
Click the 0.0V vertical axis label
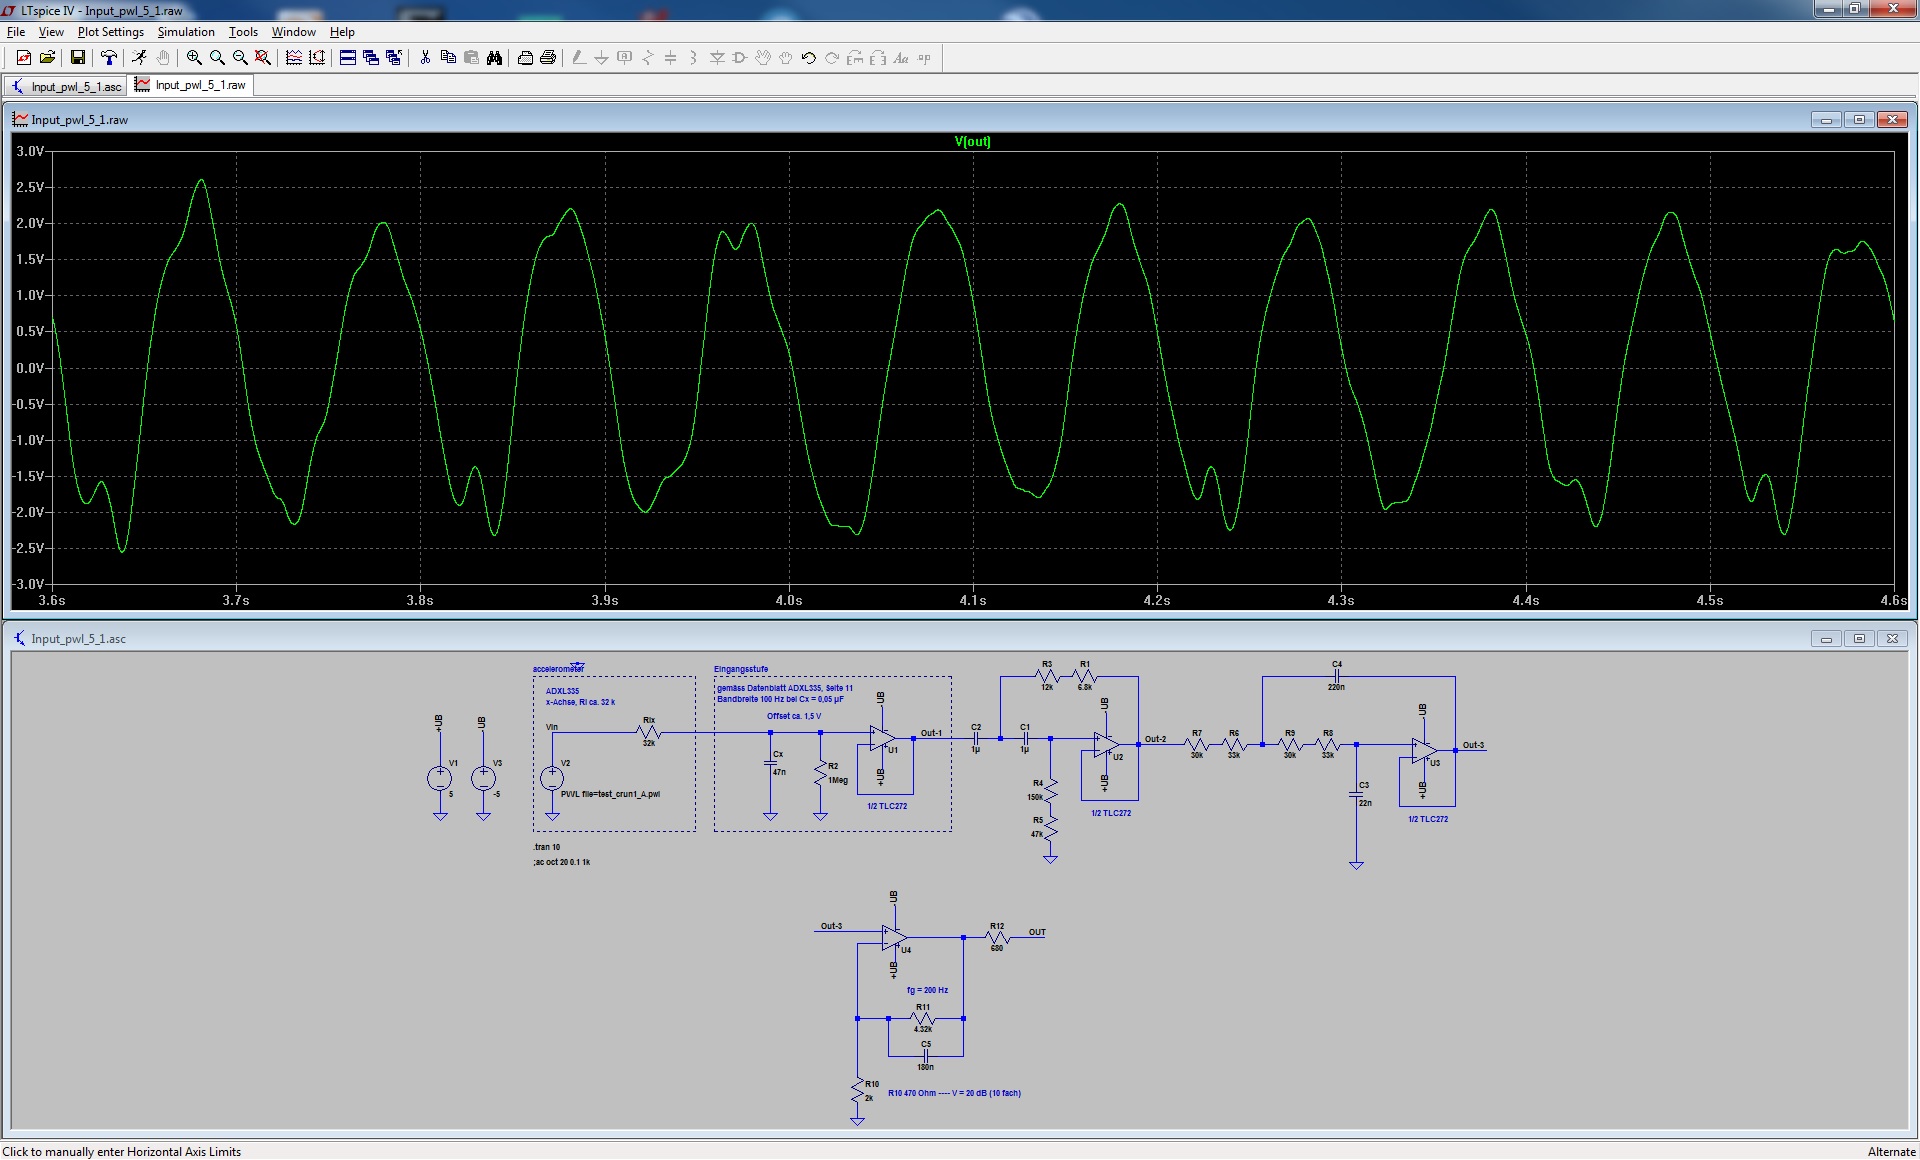coord(29,368)
